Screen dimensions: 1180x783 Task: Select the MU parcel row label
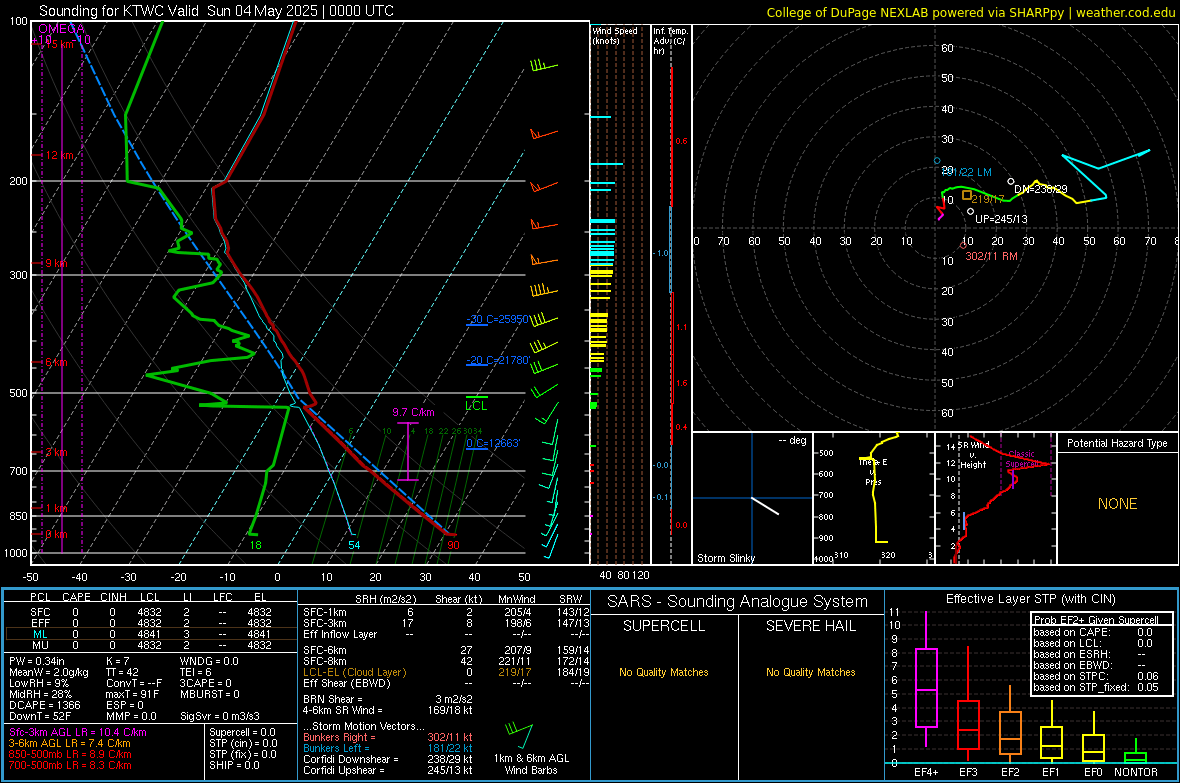pyautogui.click(x=40, y=645)
